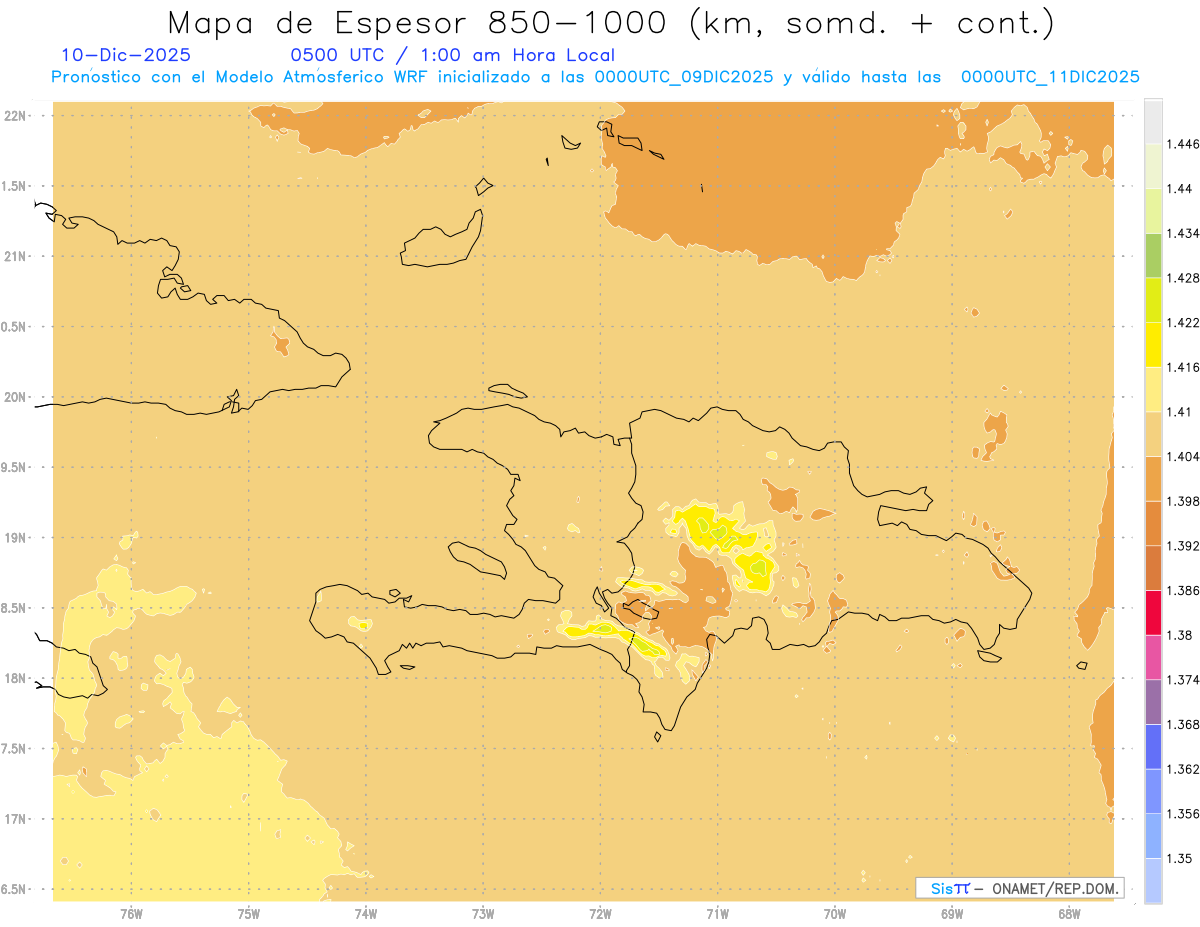Click the legend value '1.44'
The image size is (1200, 927).
[1181, 188]
